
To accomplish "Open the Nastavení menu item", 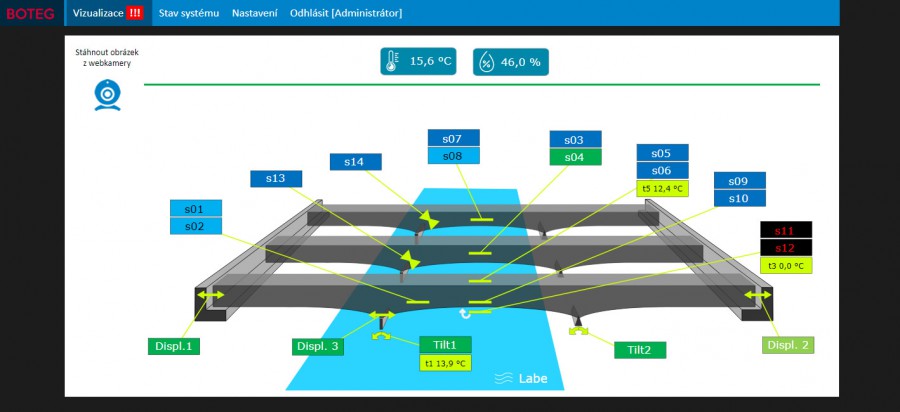I will pyautogui.click(x=254, y=13).
